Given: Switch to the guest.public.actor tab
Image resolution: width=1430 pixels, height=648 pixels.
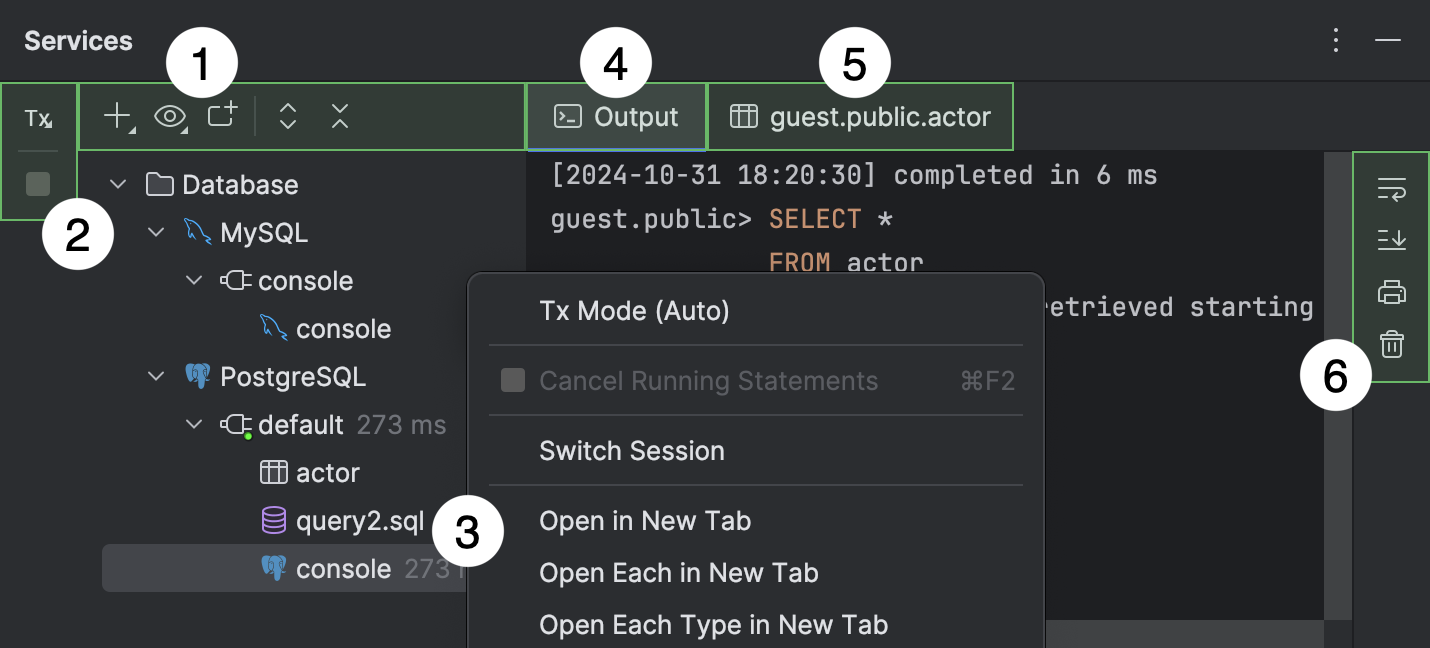Looking at the screenshot, I should tap(860, 117).
